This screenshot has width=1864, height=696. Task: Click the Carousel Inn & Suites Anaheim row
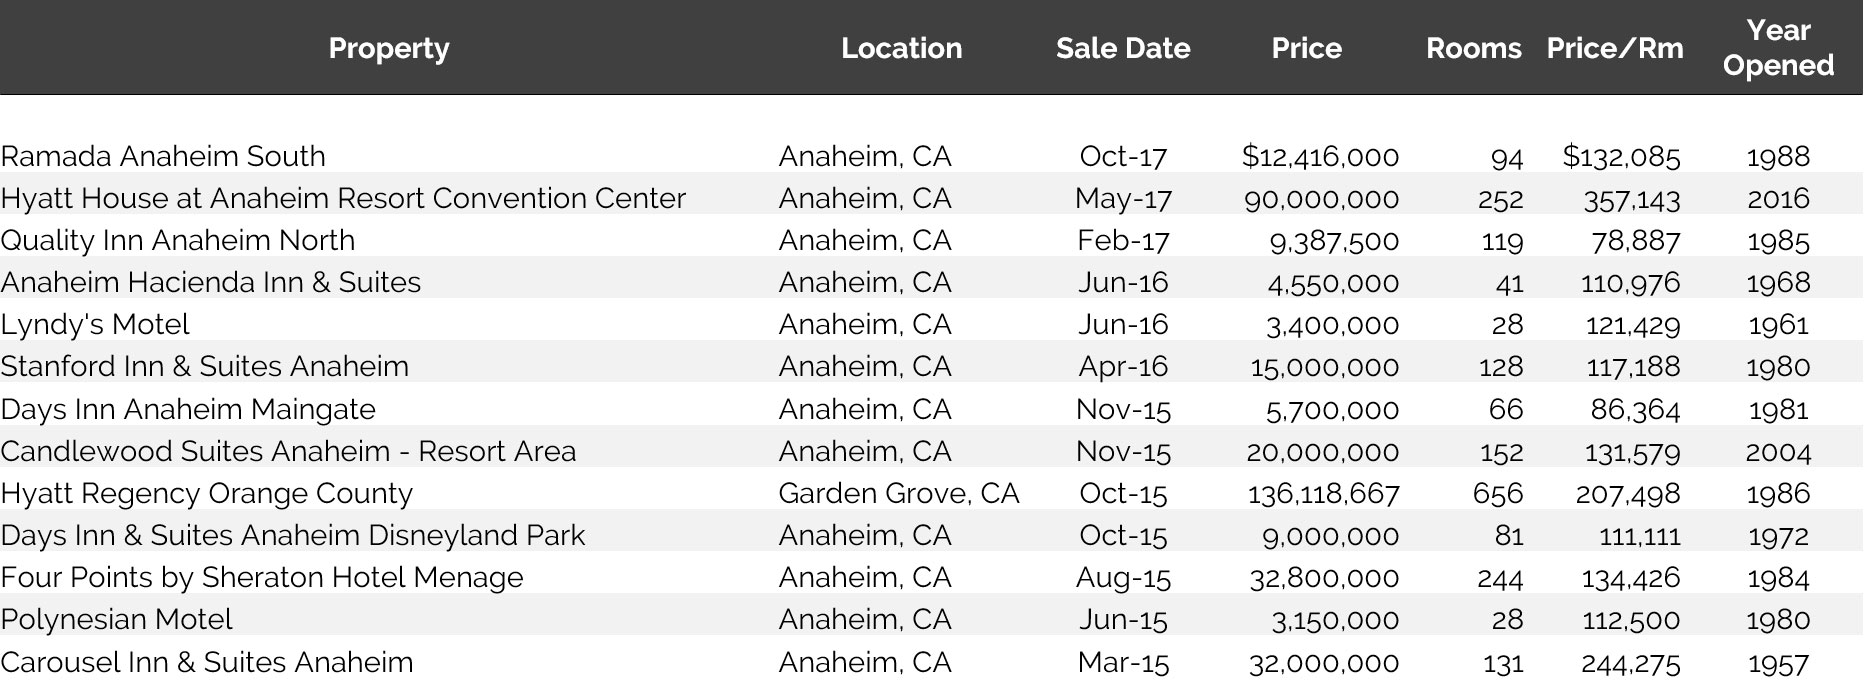[x=207, y=662]
